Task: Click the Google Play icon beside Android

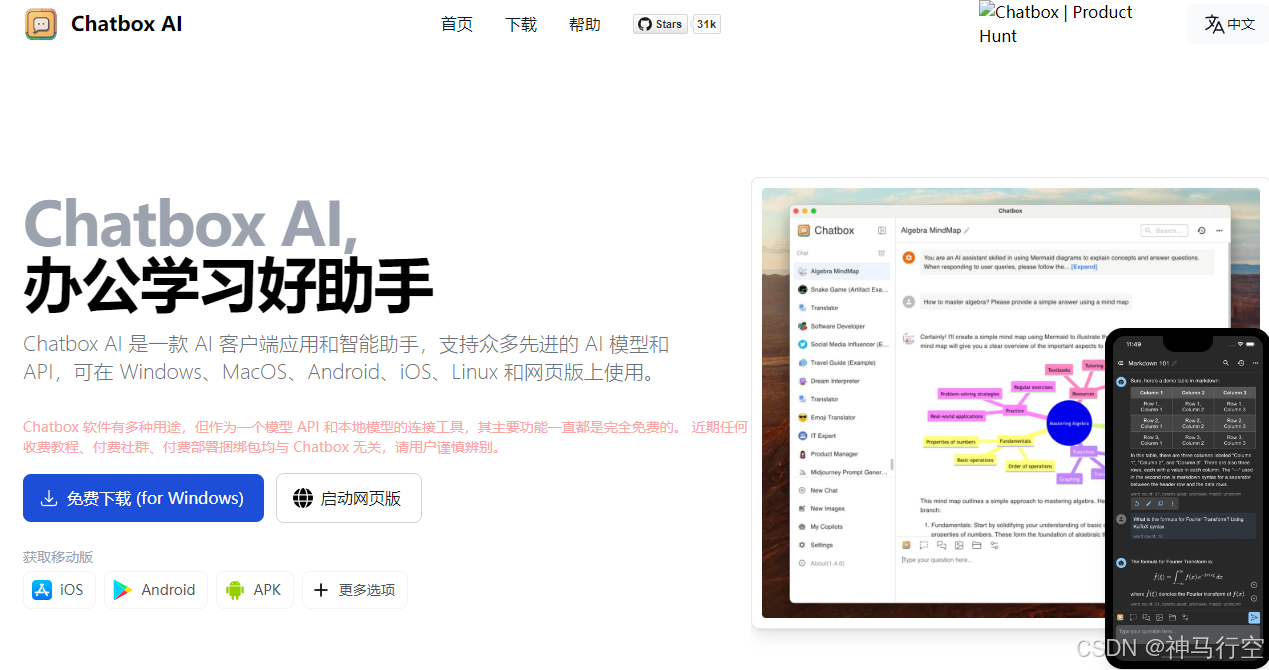Action: pyautogui.click(x=122, y=590)
